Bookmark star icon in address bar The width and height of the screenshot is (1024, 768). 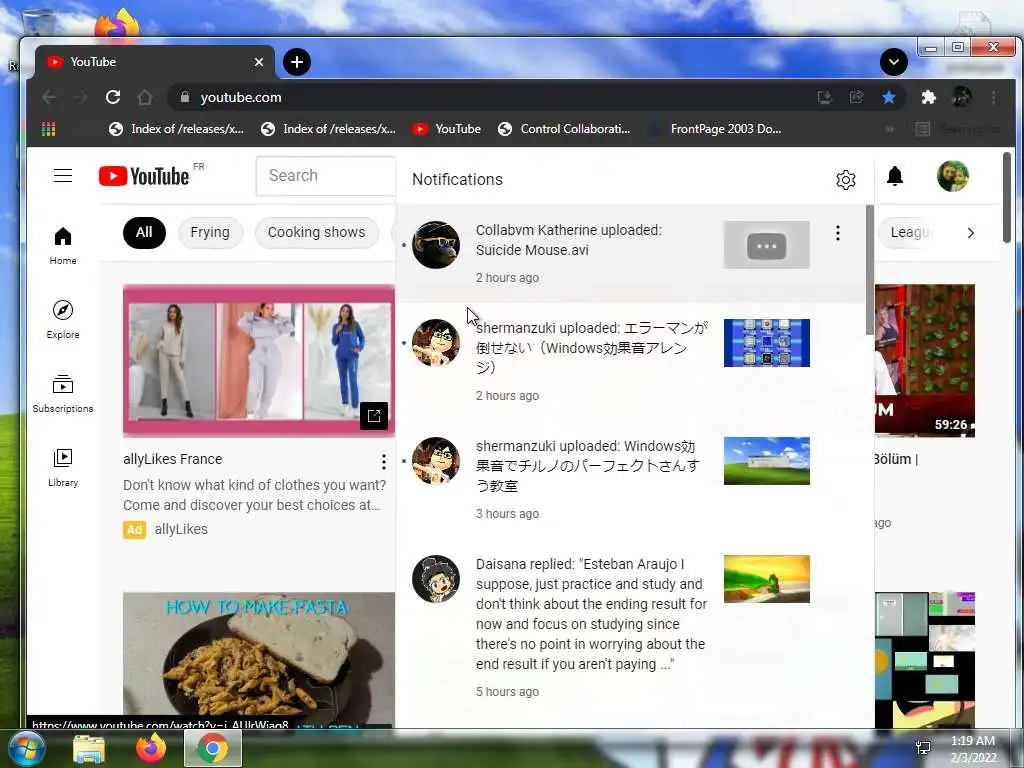[889, 97]
